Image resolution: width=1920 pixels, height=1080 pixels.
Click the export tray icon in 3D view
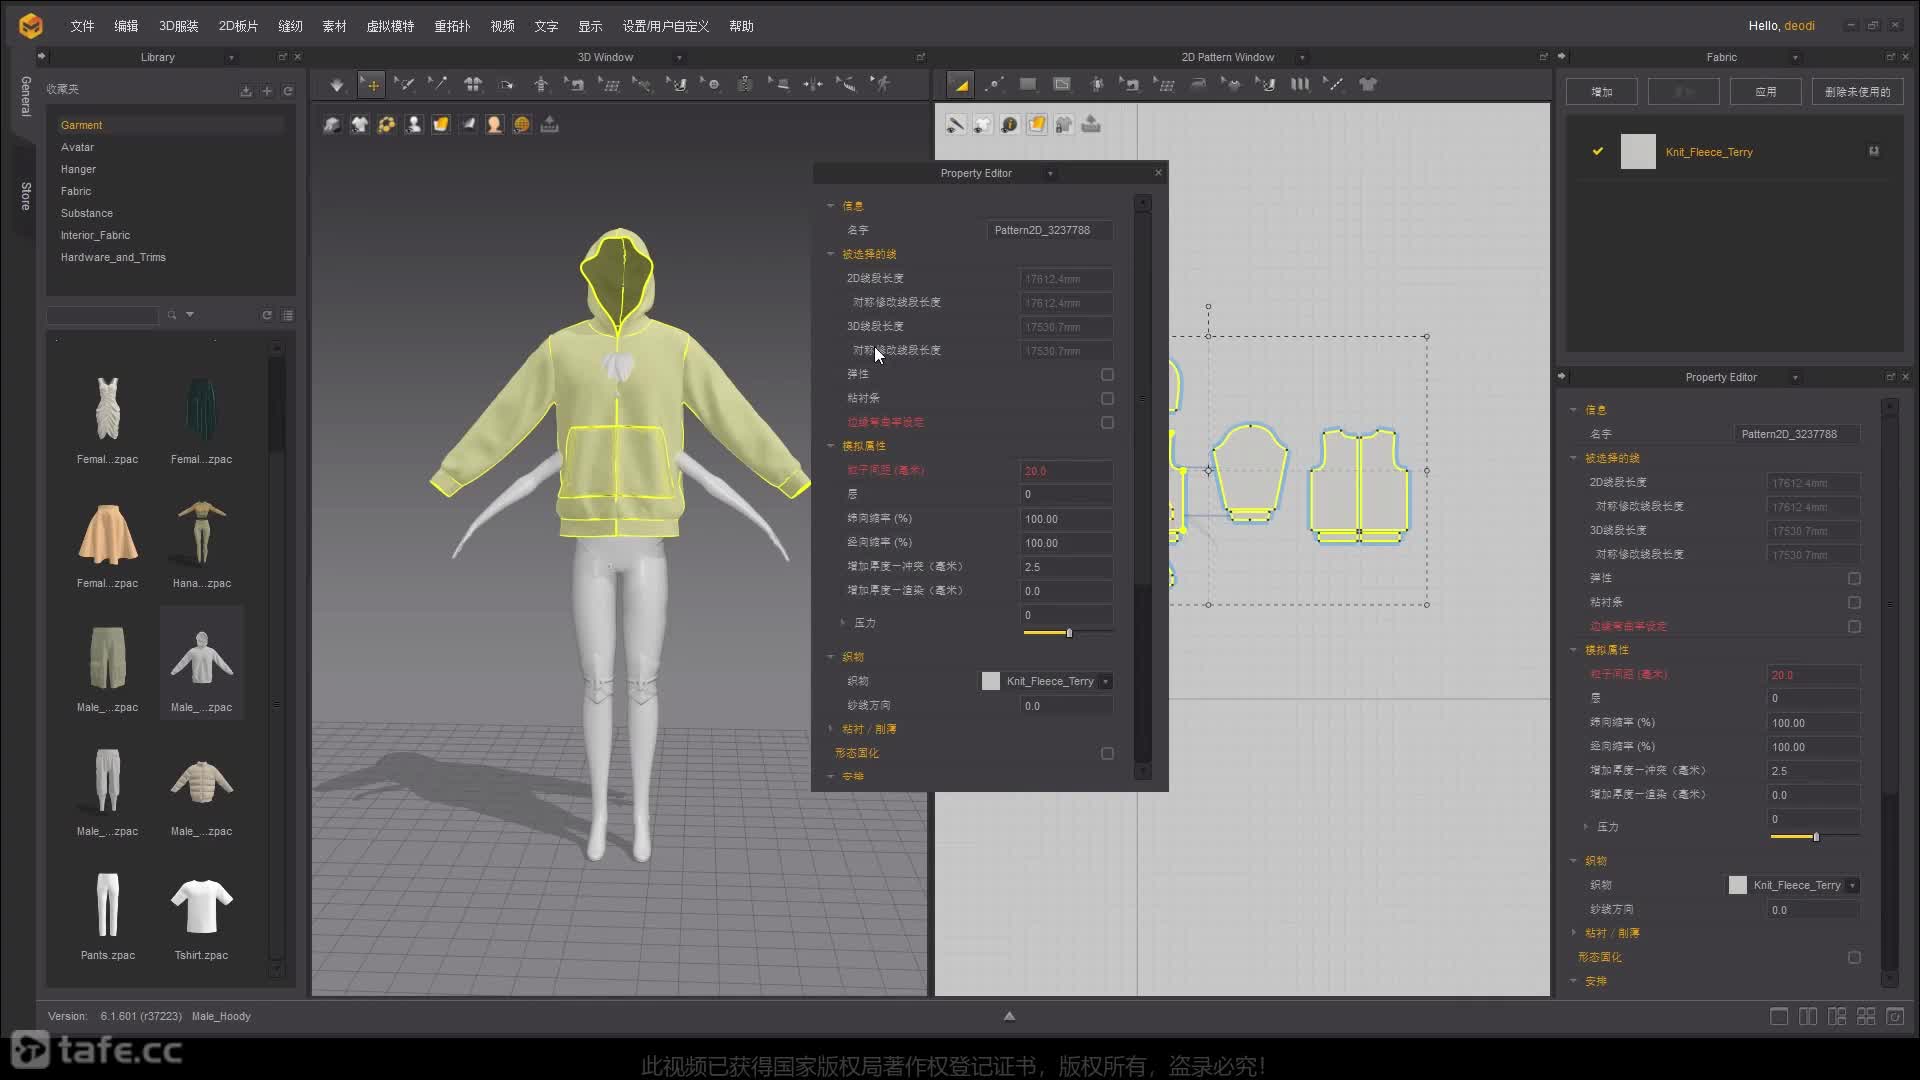pyautogui.click(x=549, y=124)
